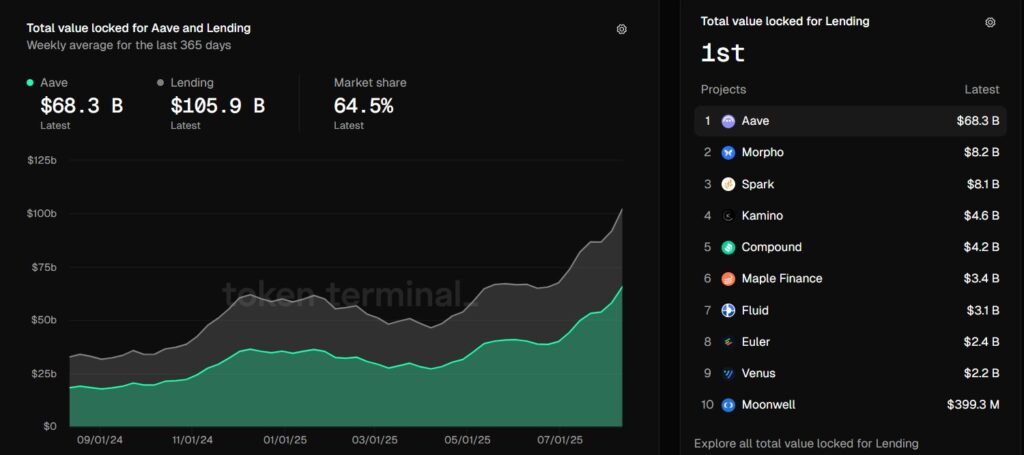Click the $3.1 B value for Fluid
1024x455 pixels.
click(x=983, y=310)
